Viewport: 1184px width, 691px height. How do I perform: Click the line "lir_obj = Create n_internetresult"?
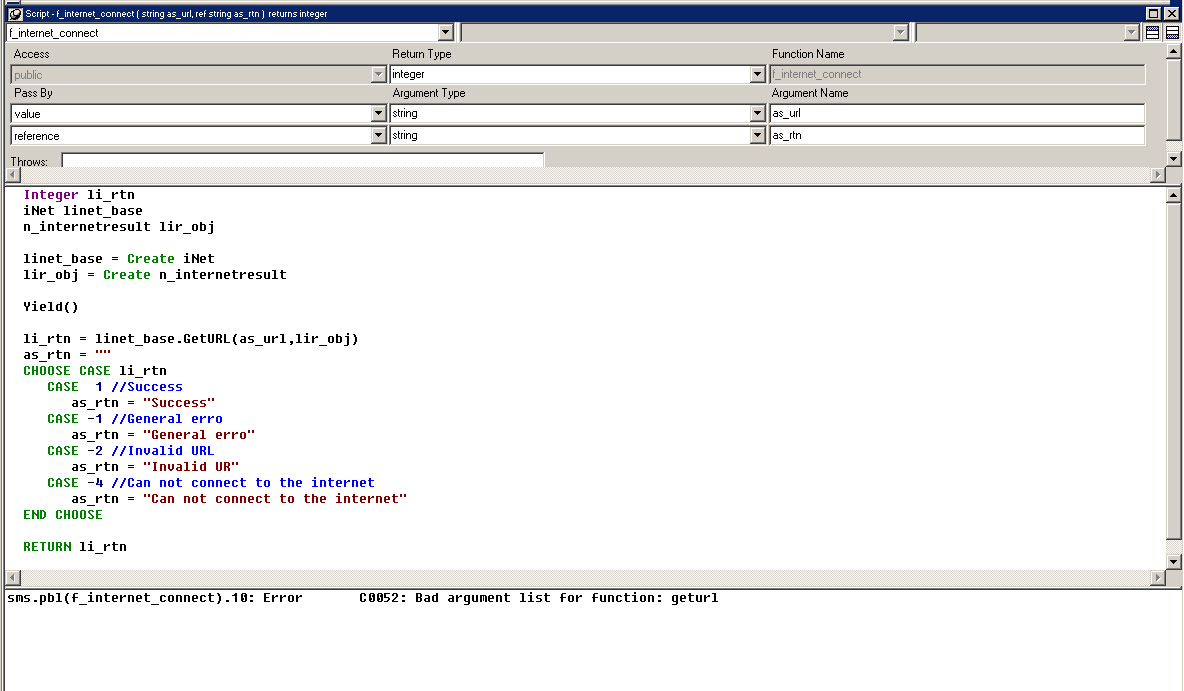point(155,275)
